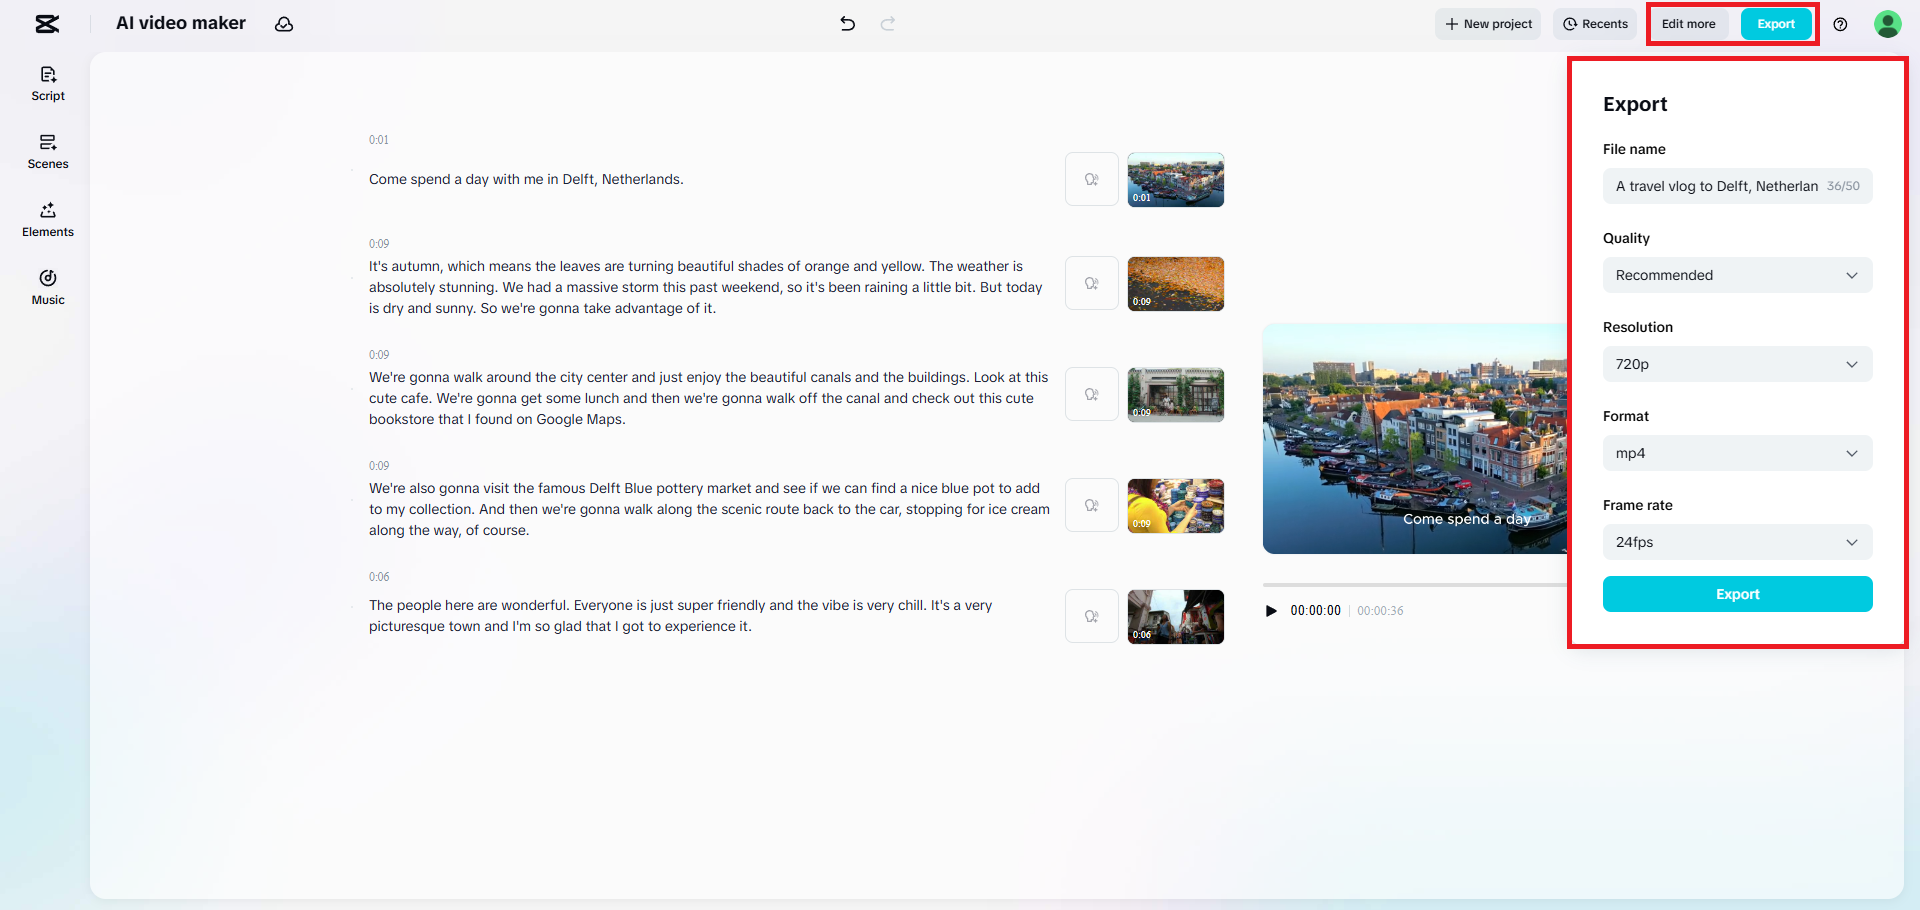Expand the Resolution dropdown showing 720p
Viewport: 1920px width, 910px height.
(1737, 364)
